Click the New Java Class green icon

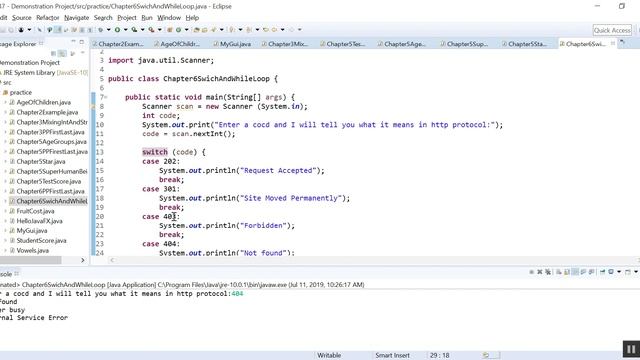click(178, 30)
